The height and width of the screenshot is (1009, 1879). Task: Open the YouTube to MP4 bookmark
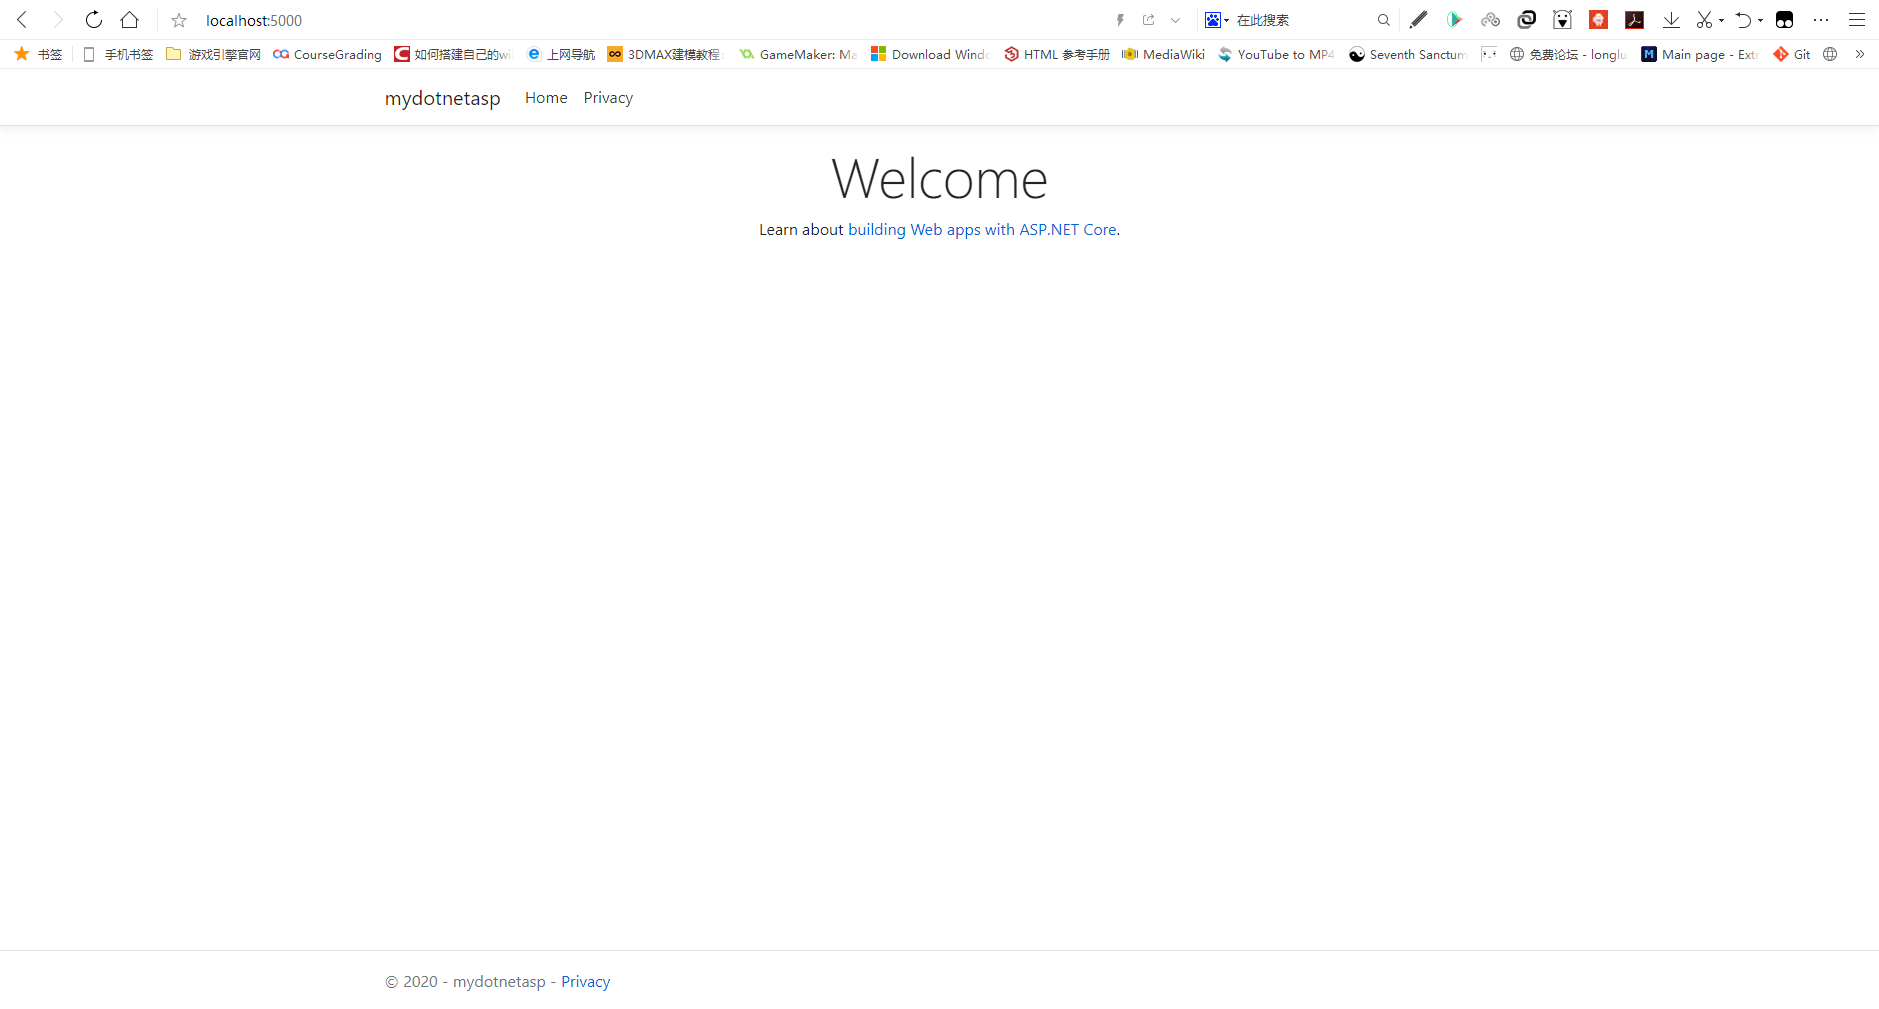click(1276, 54)
